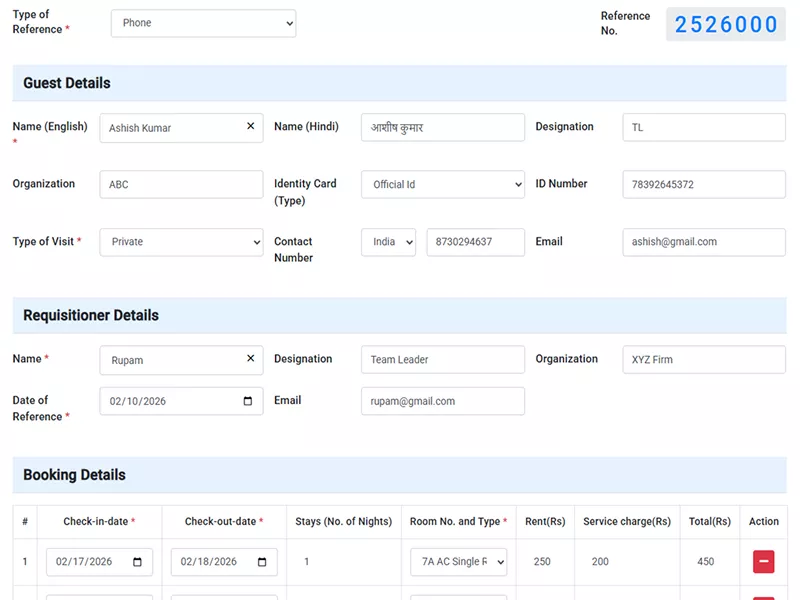This screenshot has width=800, height=600.
Task: Click the Name (Hindi) input field
Action: point(443,128)
